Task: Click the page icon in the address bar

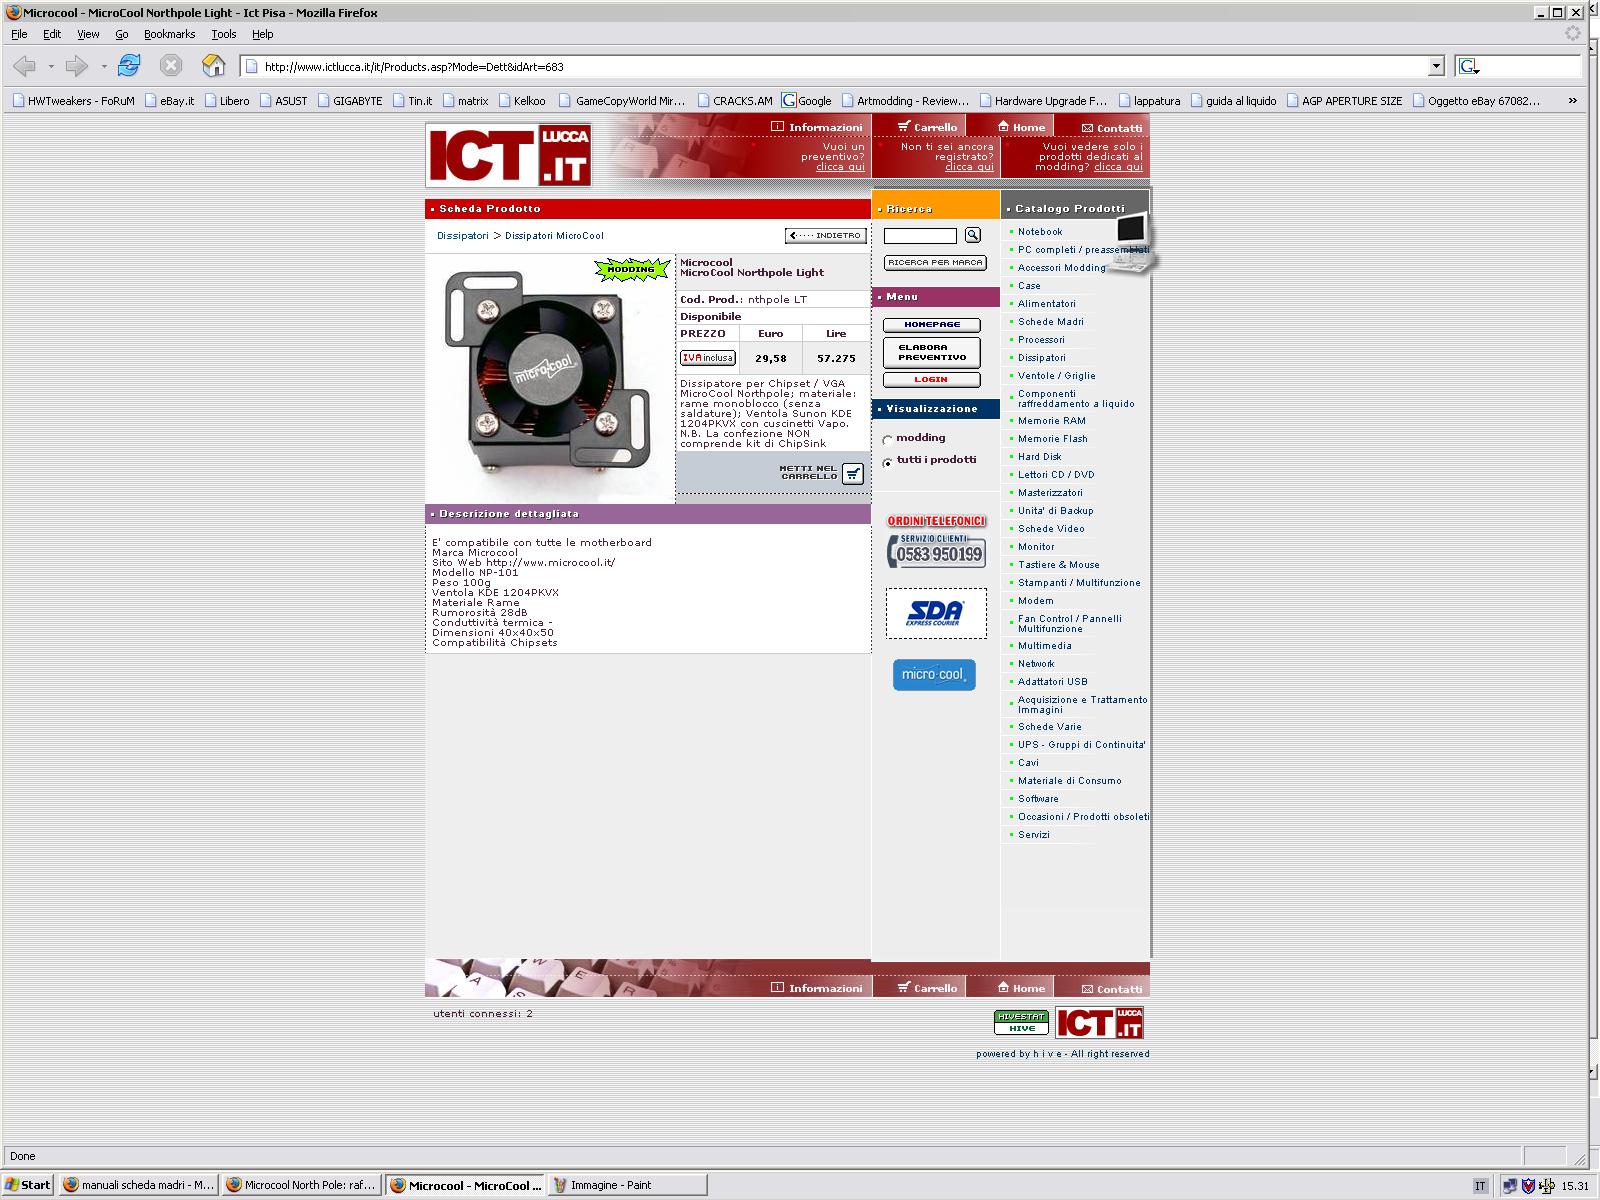Action: [x=252, y=67]
